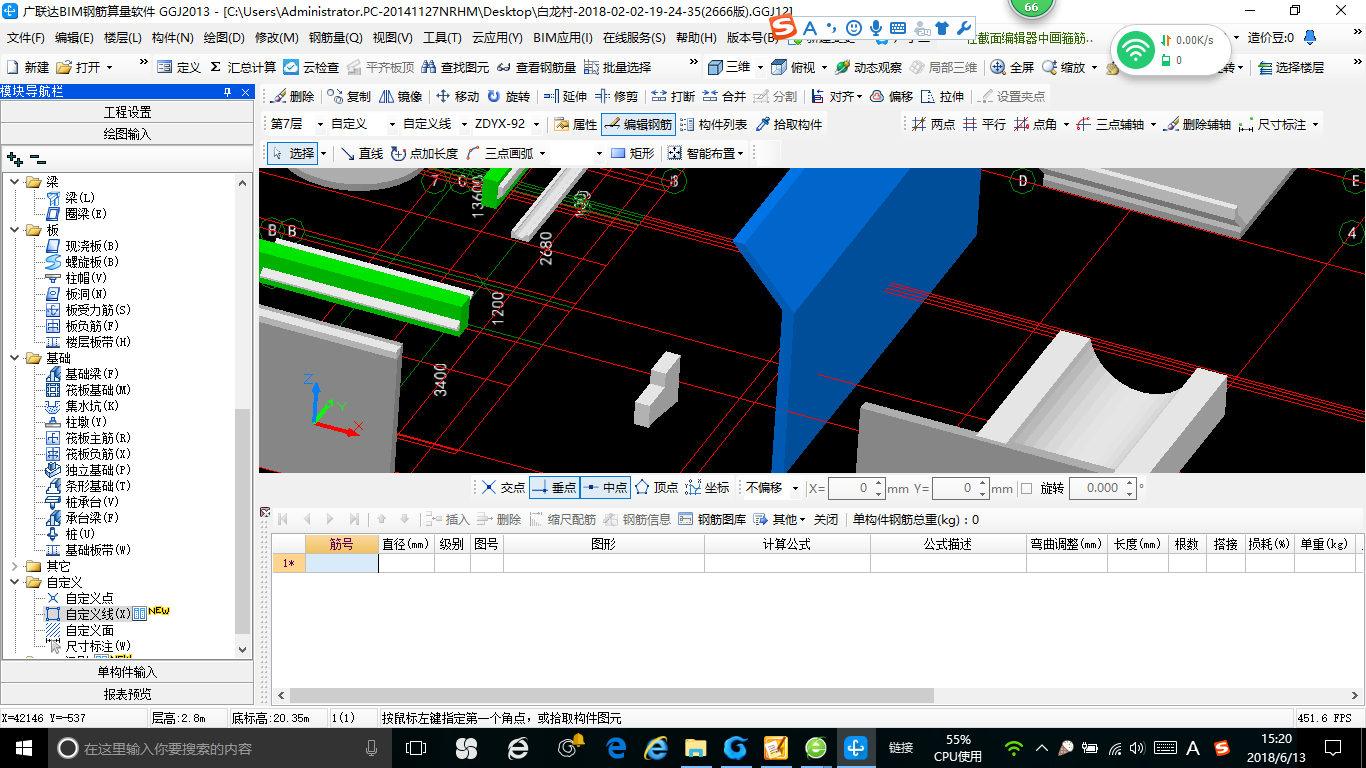Open 构件列表 component list

pos(713,125)
